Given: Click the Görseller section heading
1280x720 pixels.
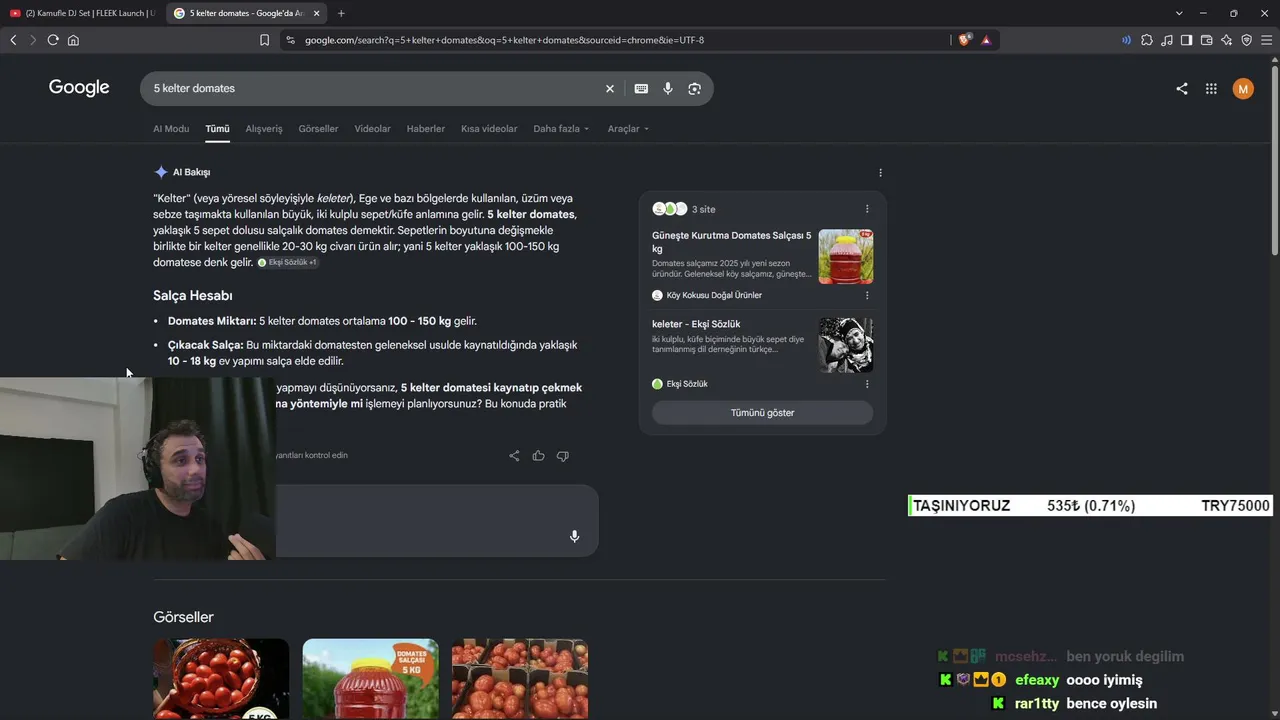Looking at the screenshot, I should pos(183,617).
